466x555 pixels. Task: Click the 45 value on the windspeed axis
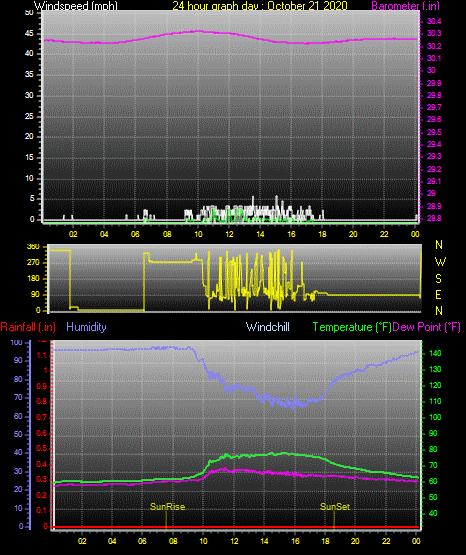coord(29,34)
